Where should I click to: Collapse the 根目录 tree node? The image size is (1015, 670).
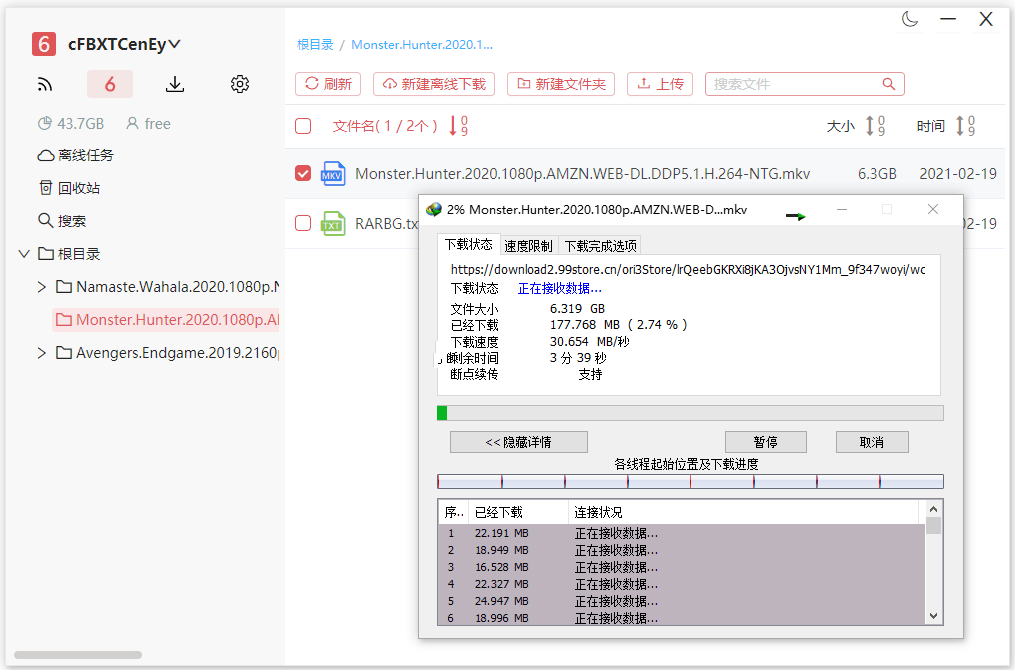pos(24,254)
